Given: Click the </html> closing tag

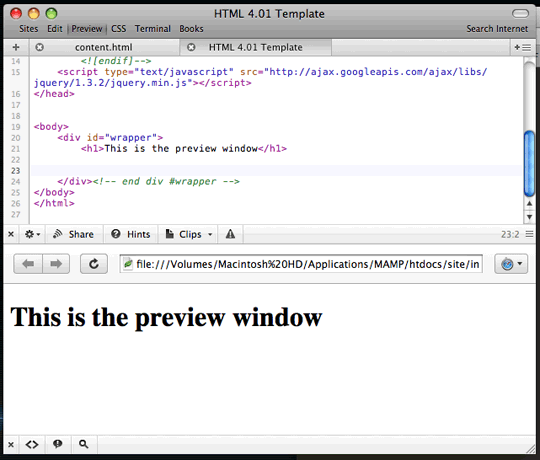Looking at the screenshot, I should [54, 203].
